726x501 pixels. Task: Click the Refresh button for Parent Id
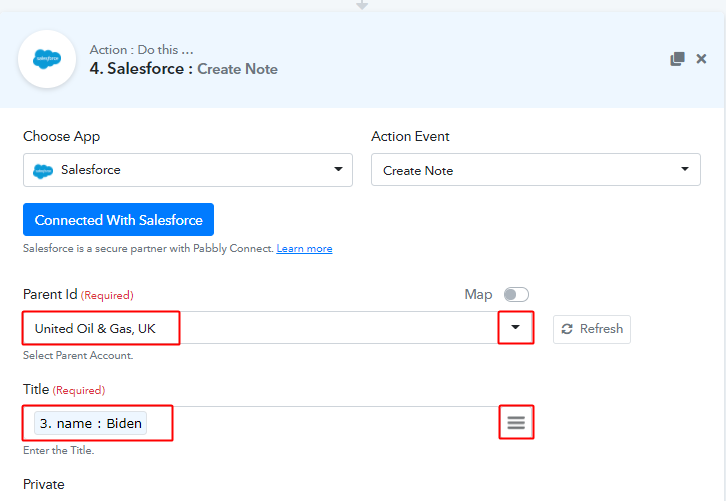pos(592,329)
